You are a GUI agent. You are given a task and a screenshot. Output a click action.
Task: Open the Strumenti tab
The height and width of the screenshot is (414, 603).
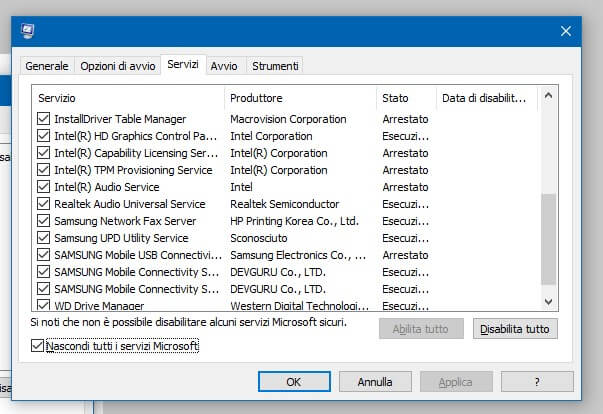(x=274, y=66)
